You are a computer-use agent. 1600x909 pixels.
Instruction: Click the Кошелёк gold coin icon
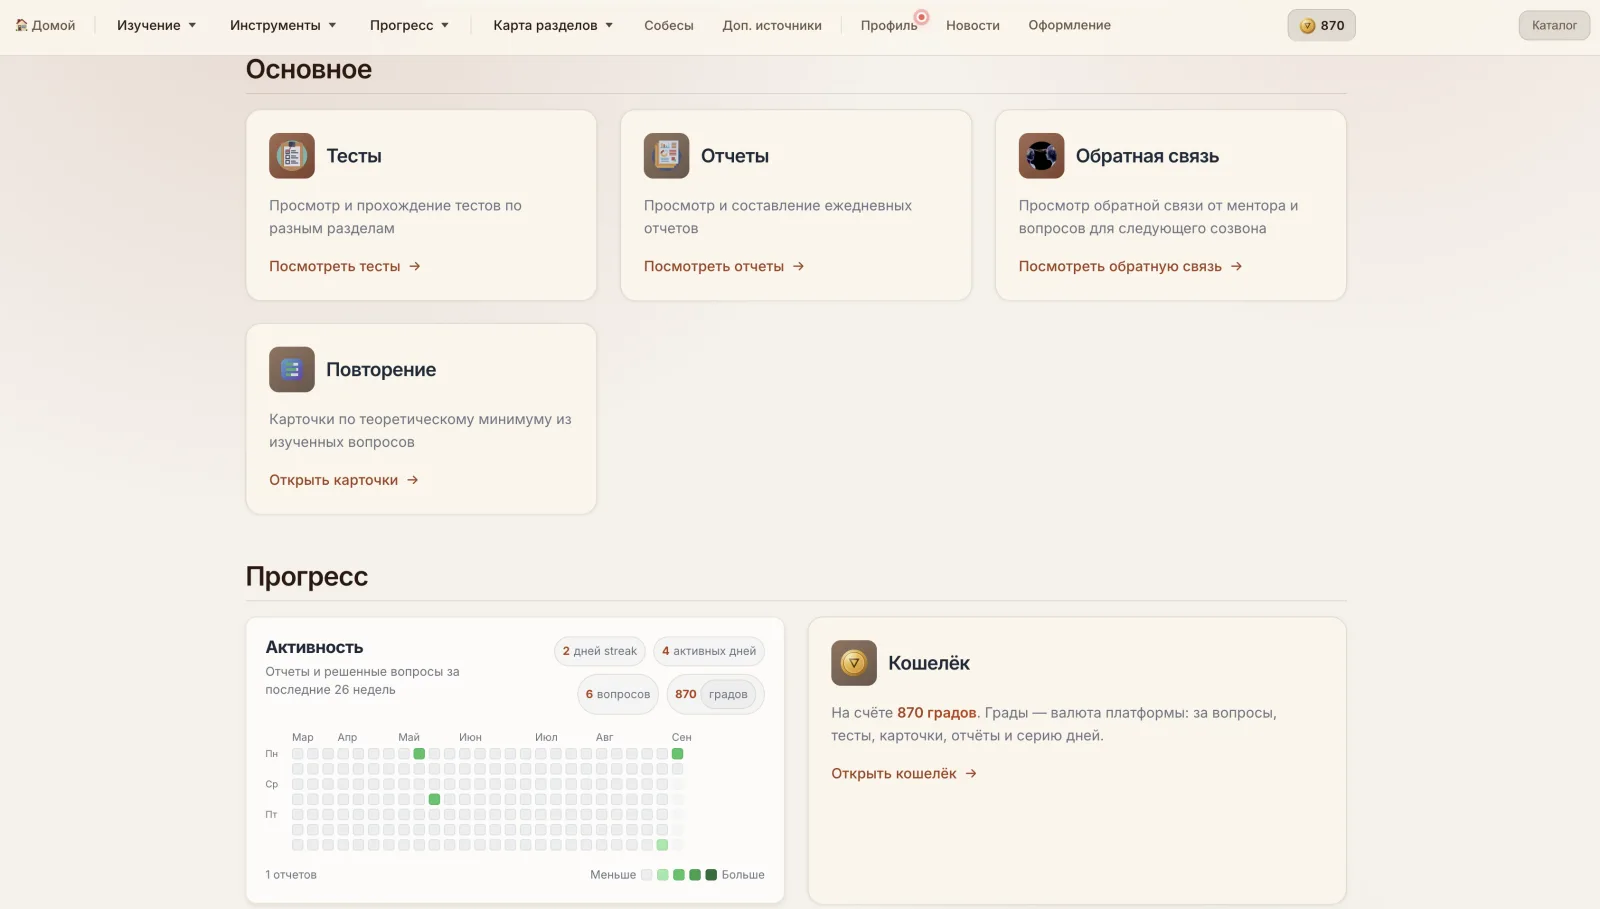tap(854, 663)
